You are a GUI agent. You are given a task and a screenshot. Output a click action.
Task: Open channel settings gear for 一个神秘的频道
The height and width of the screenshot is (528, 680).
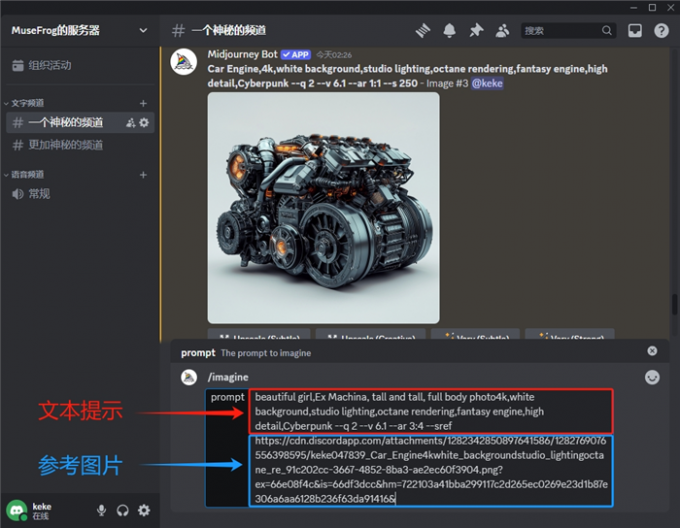point(144,123)
